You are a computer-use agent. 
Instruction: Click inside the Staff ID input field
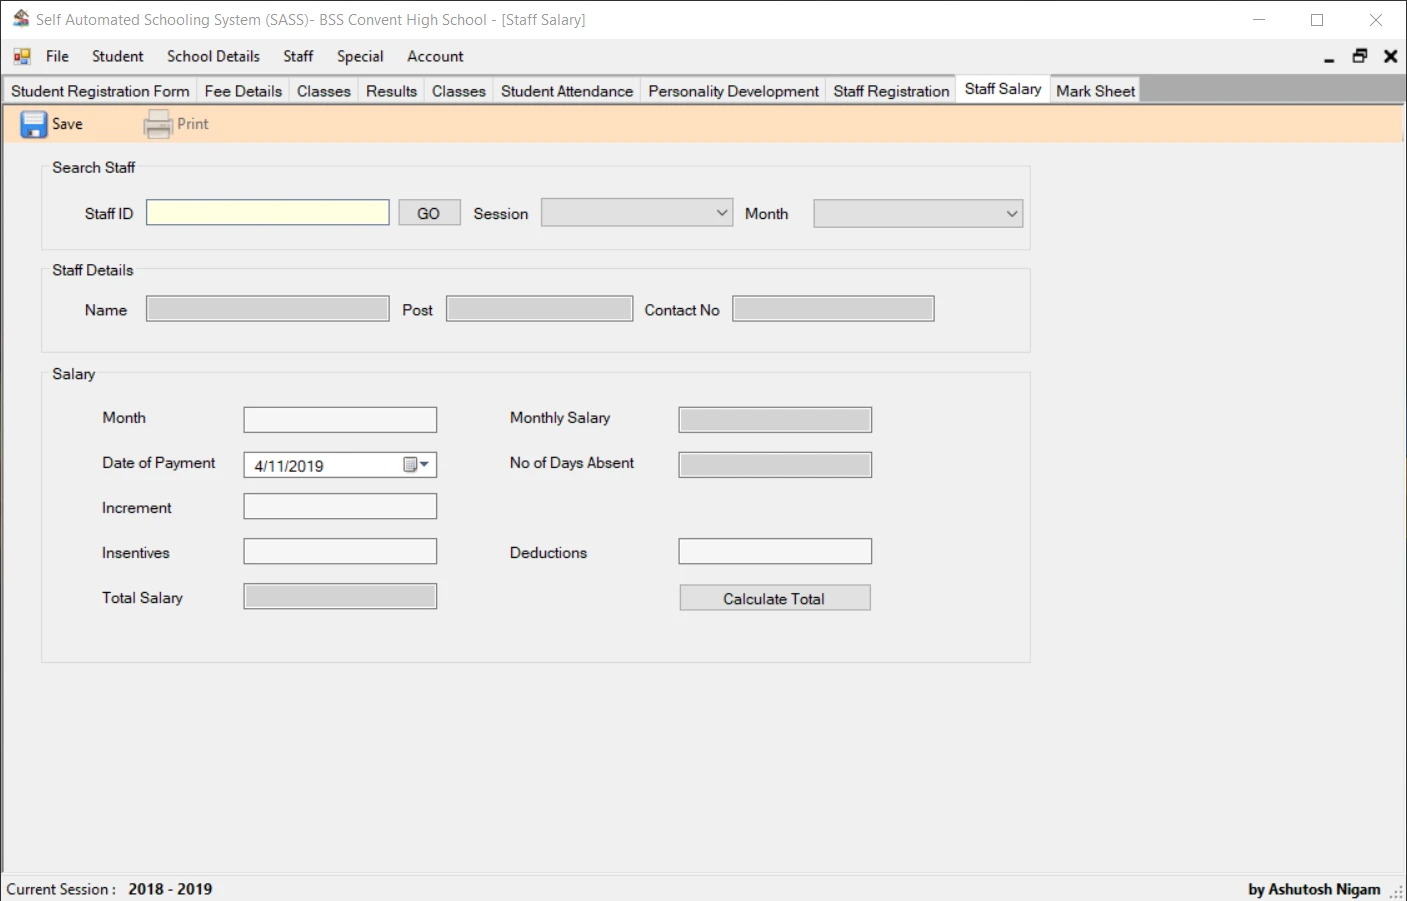coord(267,212)
